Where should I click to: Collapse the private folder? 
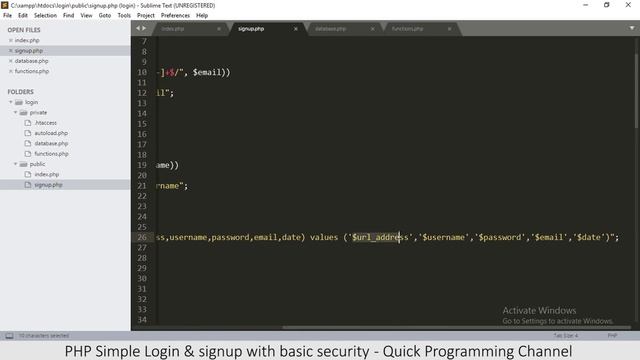tap(16, 112)
